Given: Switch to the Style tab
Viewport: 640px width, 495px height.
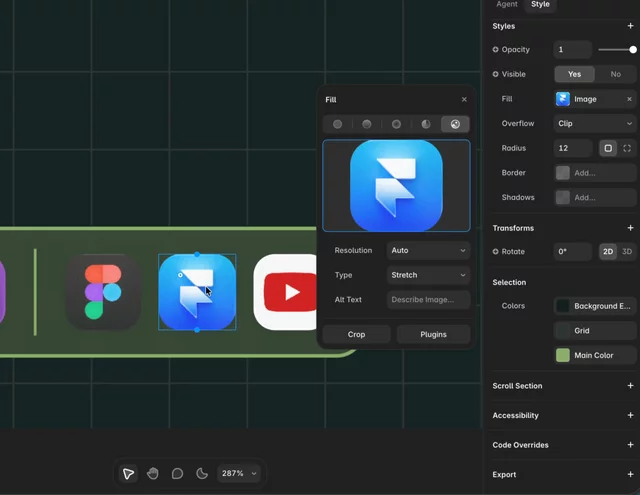Looking at the screenshot, I should click(x=540, y=4).
